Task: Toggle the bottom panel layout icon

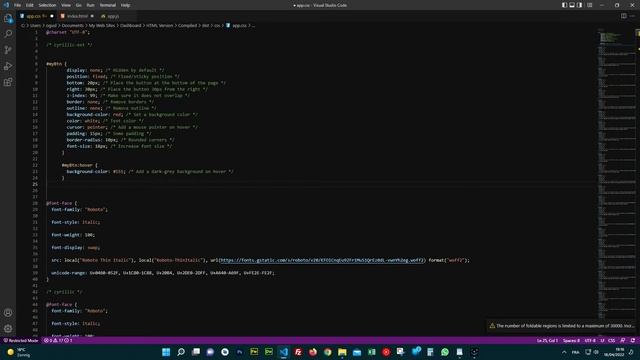Action: point(572,5)
